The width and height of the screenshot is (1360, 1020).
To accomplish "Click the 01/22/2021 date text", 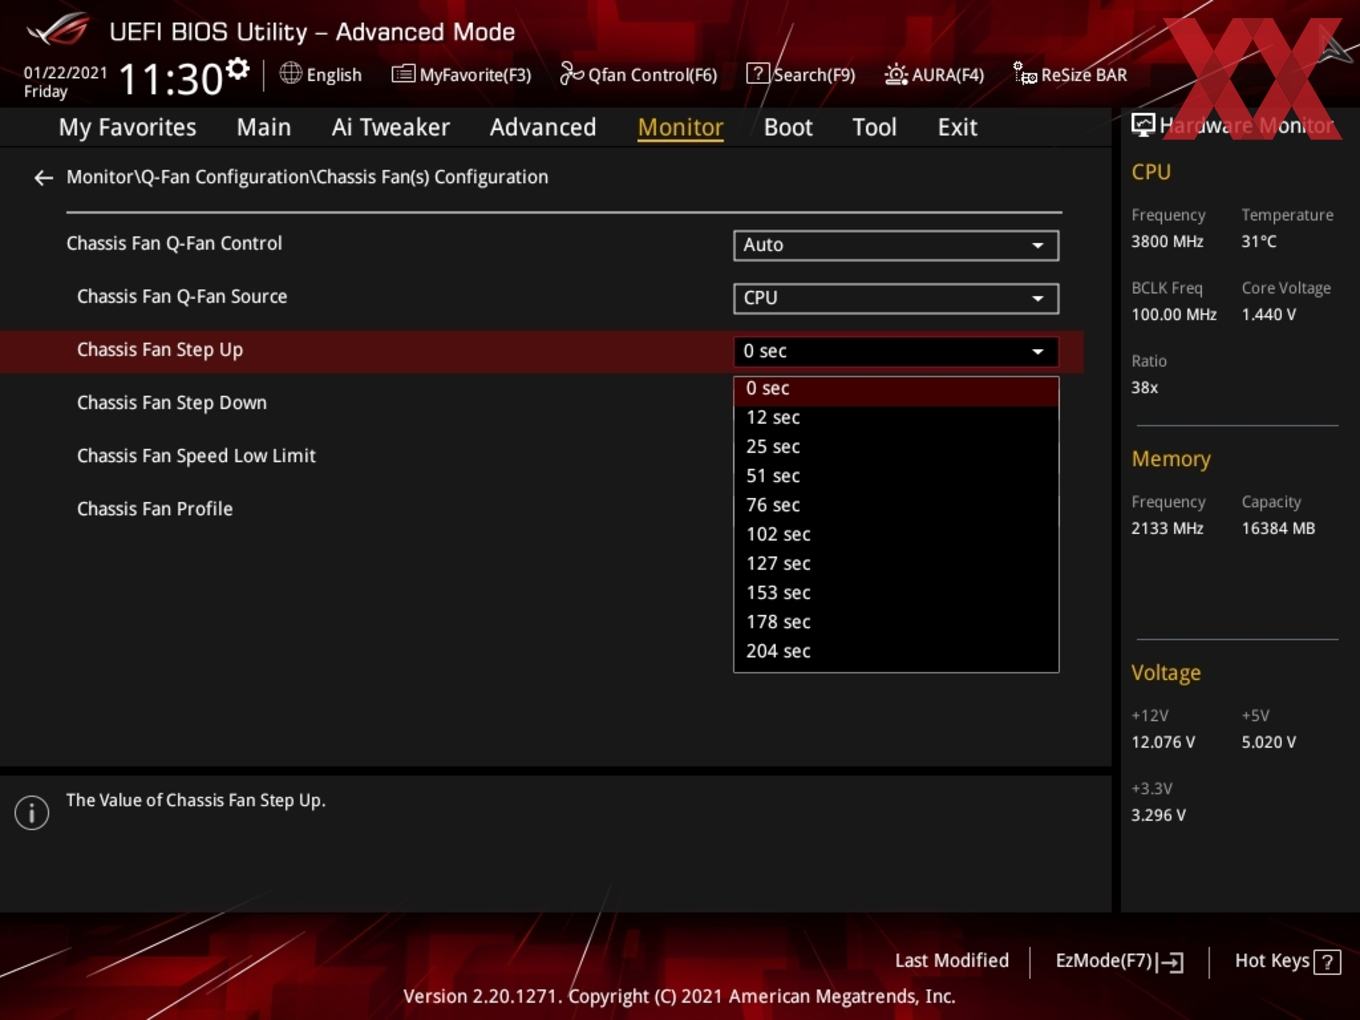I will (65, 73).
